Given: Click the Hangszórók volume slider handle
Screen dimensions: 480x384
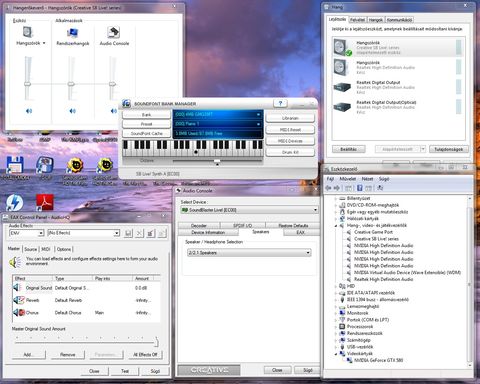Looking at the screenshot, I should [28, 84].
